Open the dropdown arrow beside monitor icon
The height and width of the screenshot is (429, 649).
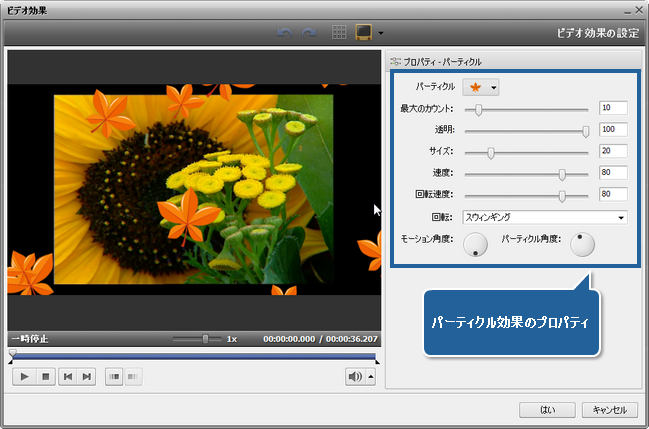pos(381,33)
